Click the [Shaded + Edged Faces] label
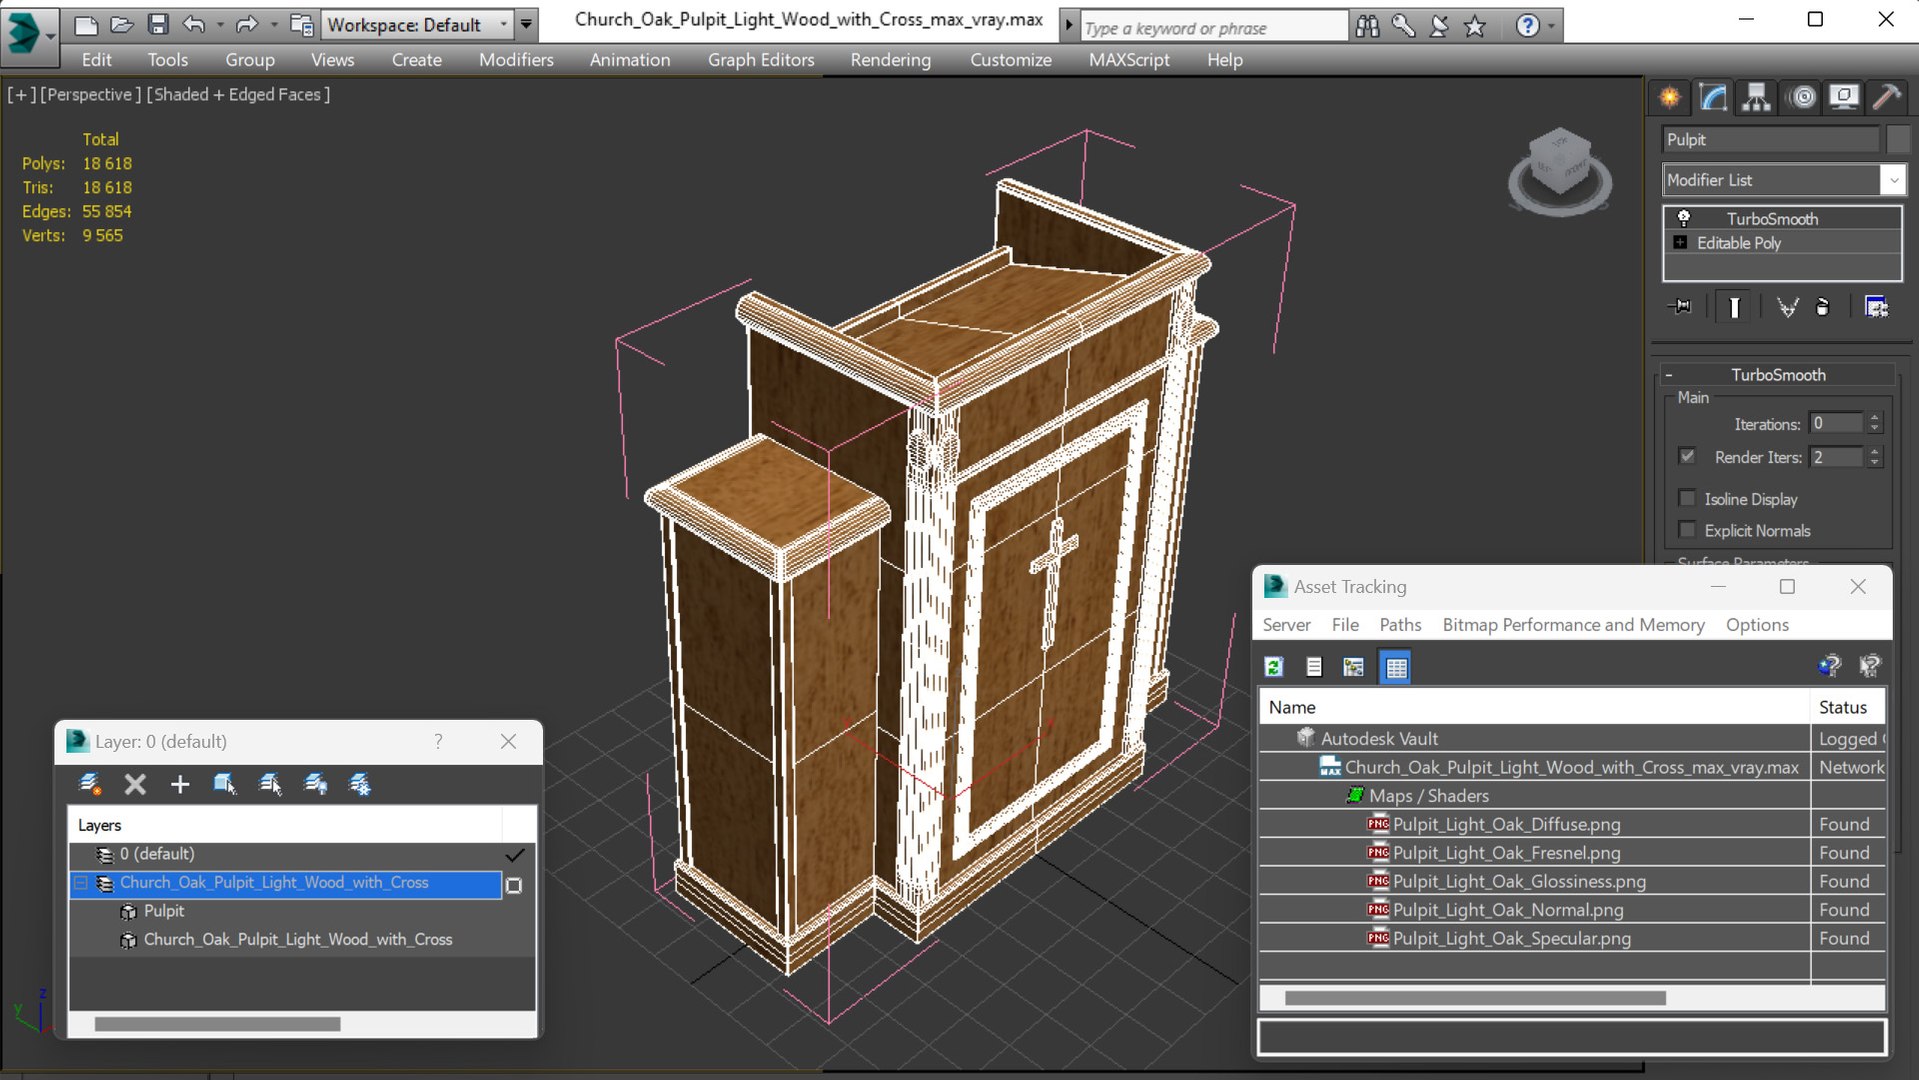 pyautogui.click(x=238, y=94)
